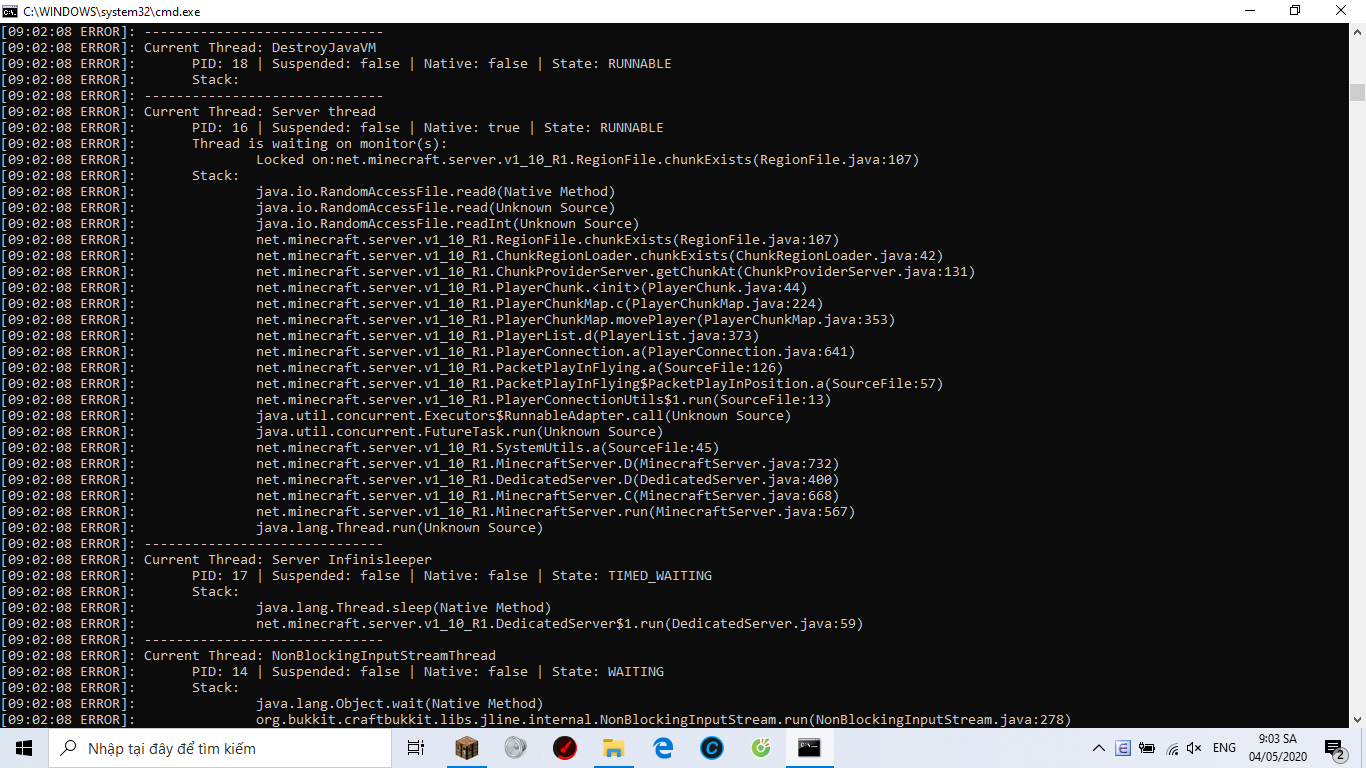Click the 'PlayerConnectionUtils$1.run' stack line
1366x768 pixels.
pos(544,399)
